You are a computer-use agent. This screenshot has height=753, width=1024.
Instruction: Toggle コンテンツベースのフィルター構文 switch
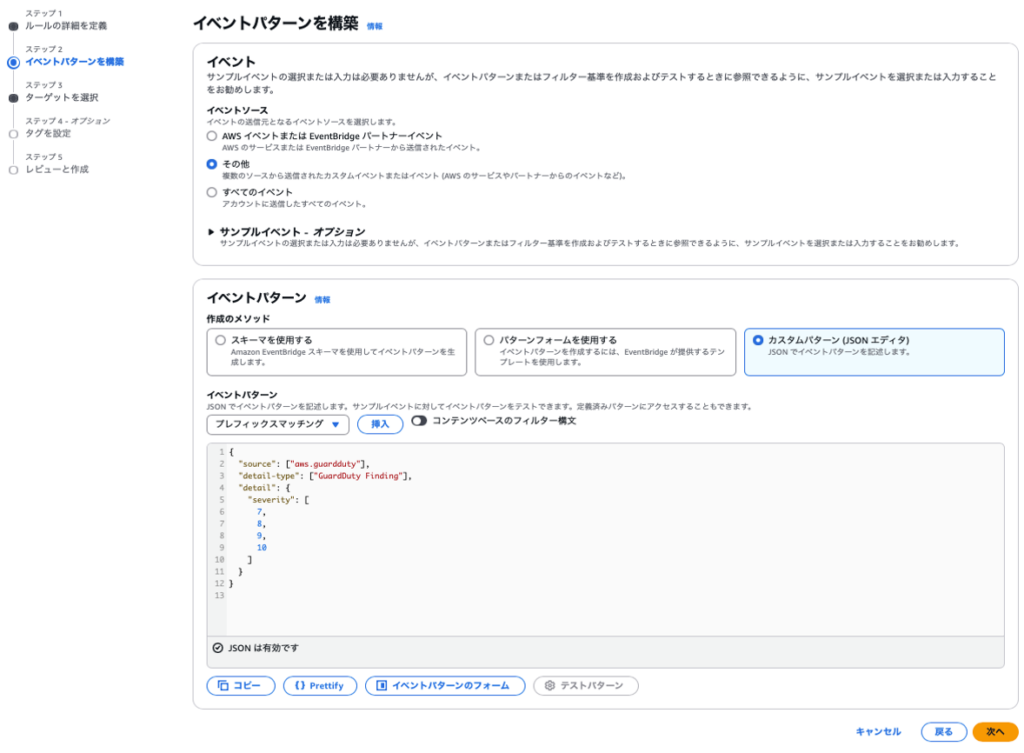[x=418, y=421]
